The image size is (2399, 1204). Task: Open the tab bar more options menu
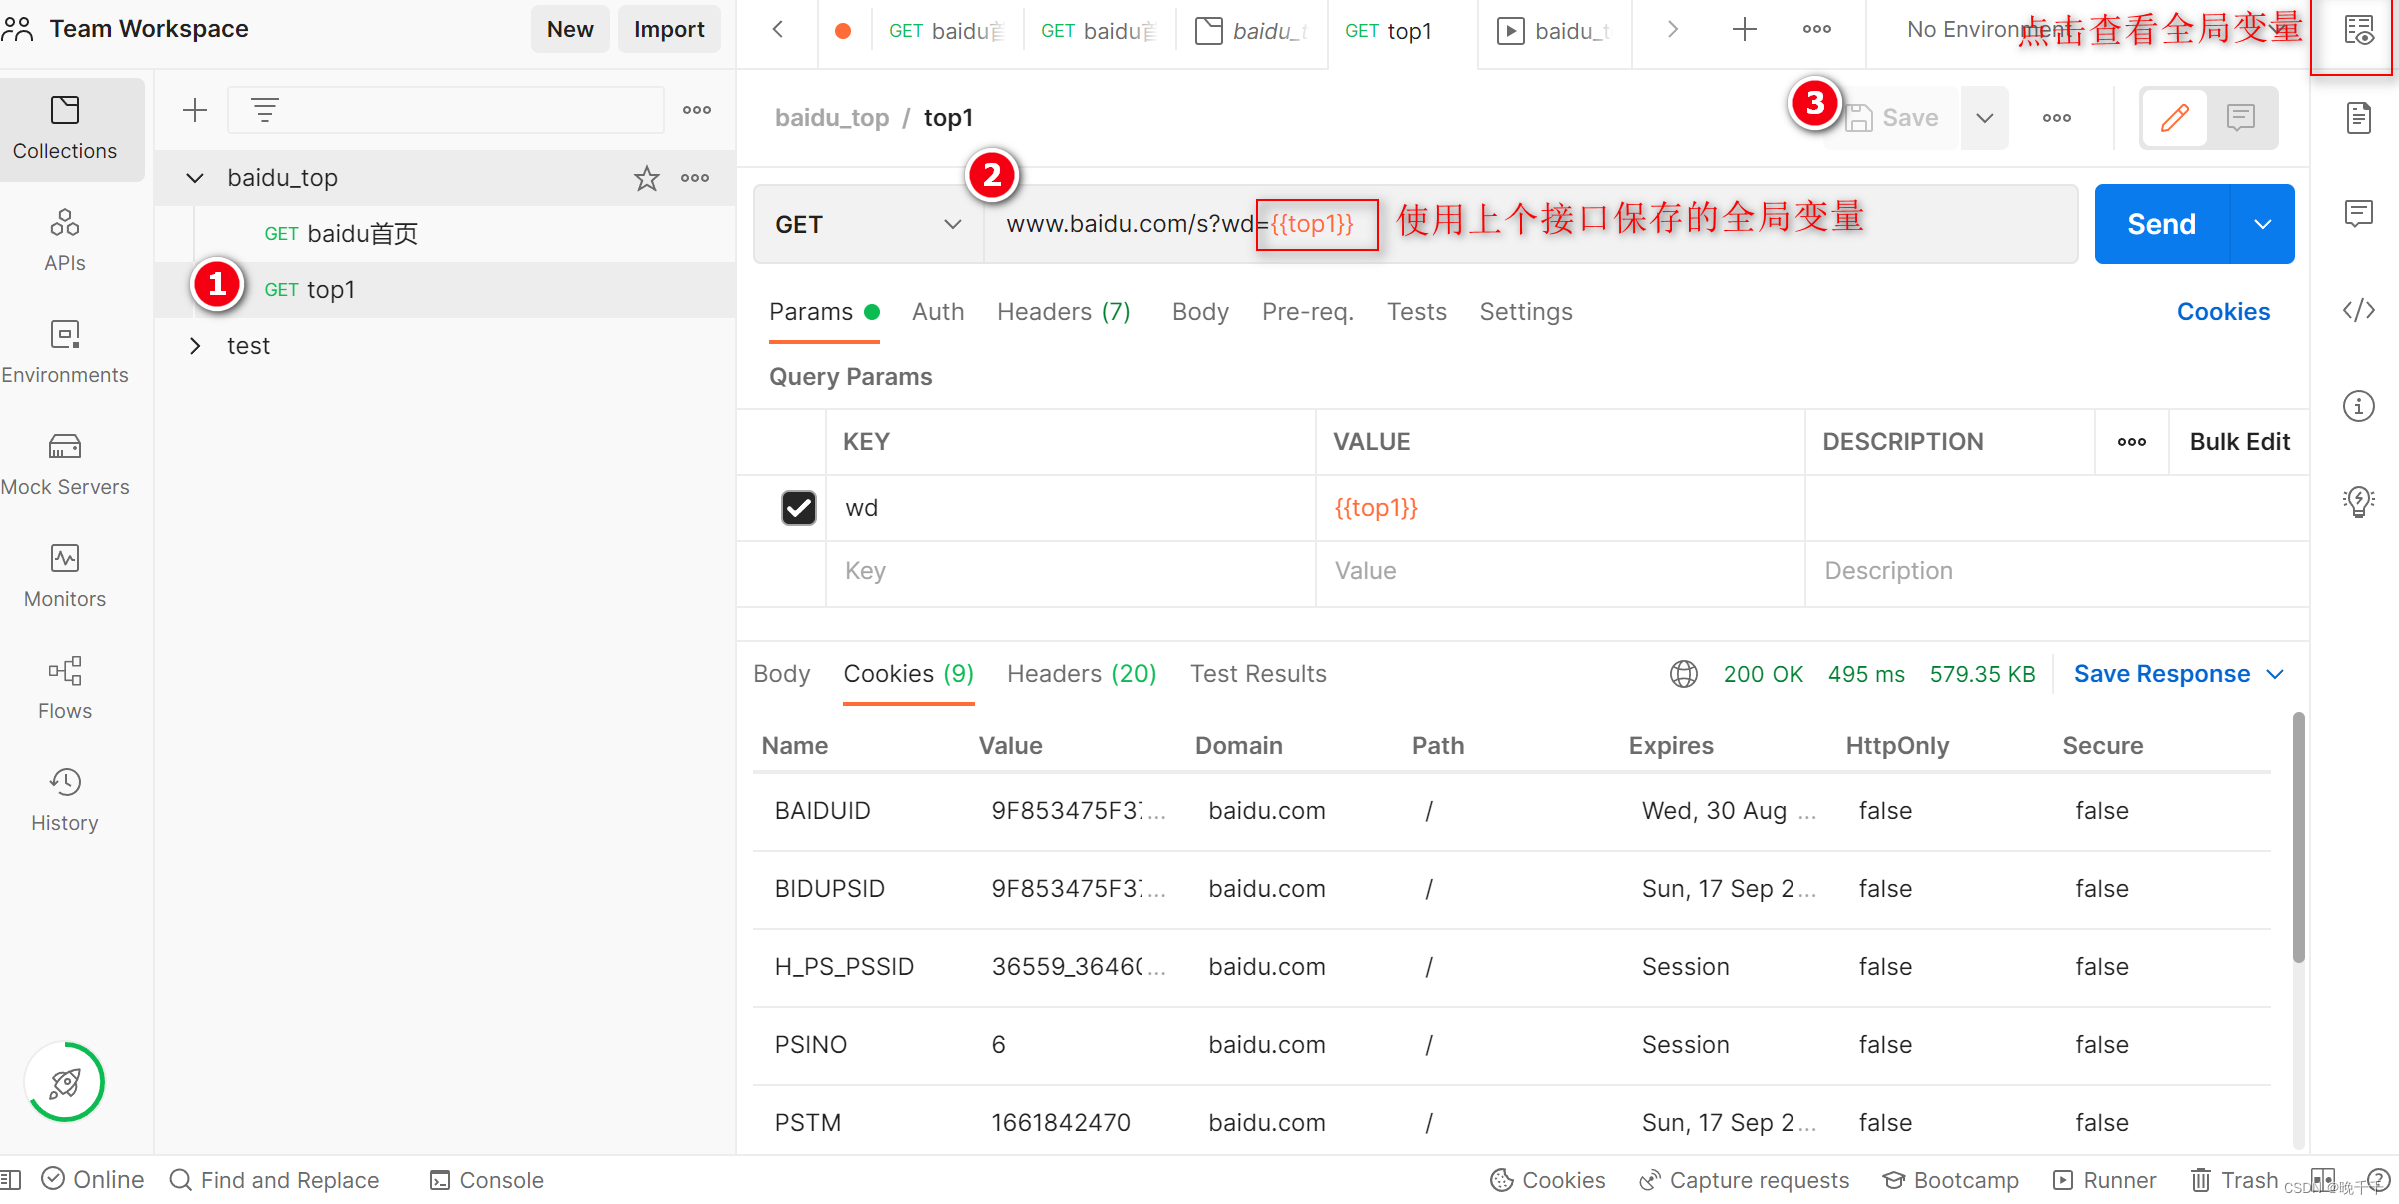point(1817,30)
